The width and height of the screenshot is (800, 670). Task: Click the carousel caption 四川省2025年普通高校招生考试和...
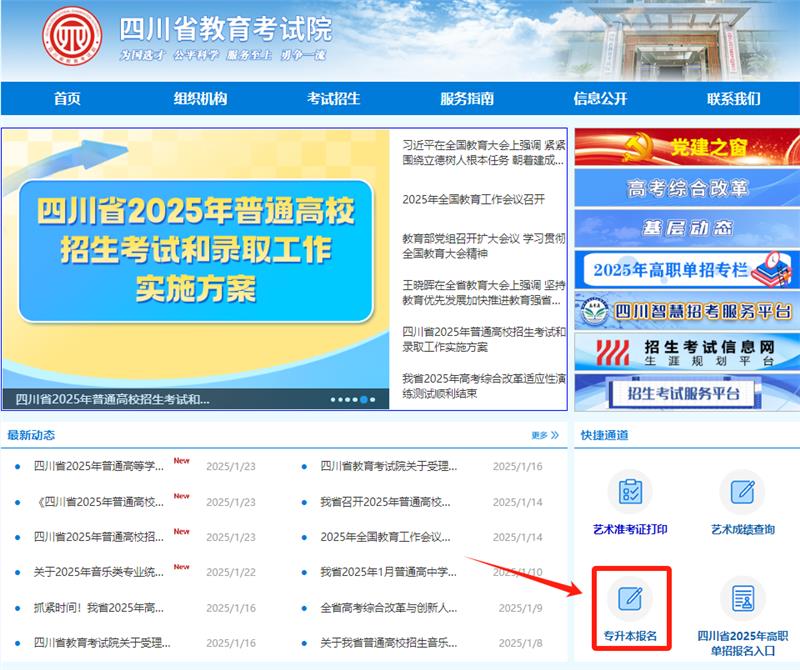pyautogui.click(x=112, y=399)
